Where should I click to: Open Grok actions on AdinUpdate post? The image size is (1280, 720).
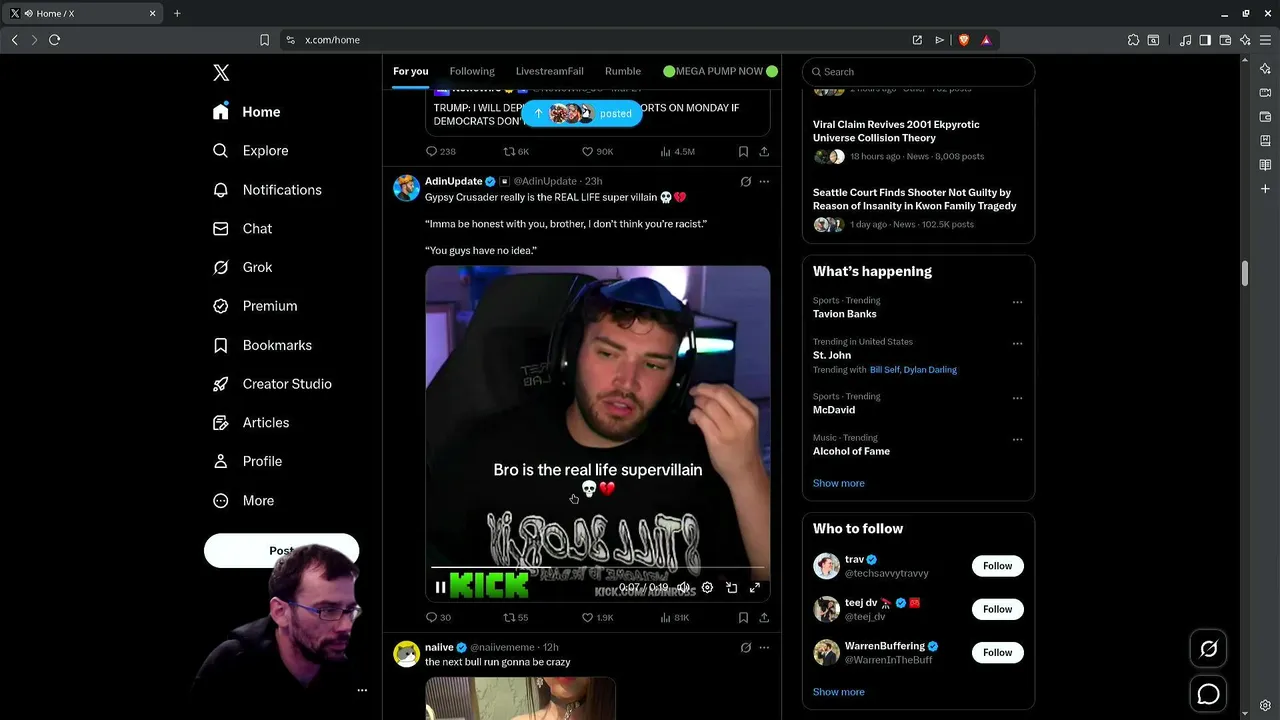point(745,182)
